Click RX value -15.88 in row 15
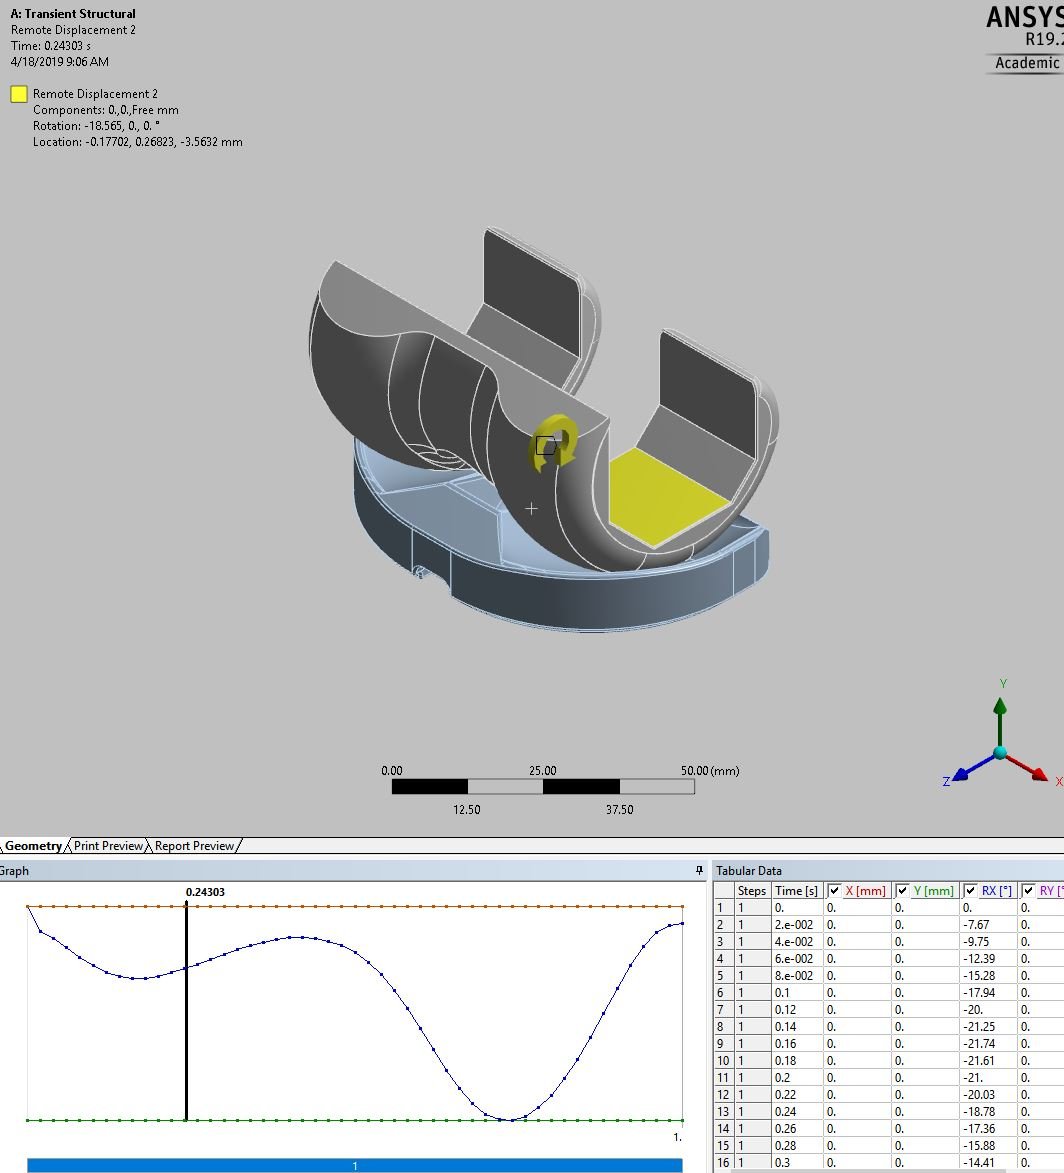The height and width of the screenshot is (1173, 1064). coord(988,1145)
